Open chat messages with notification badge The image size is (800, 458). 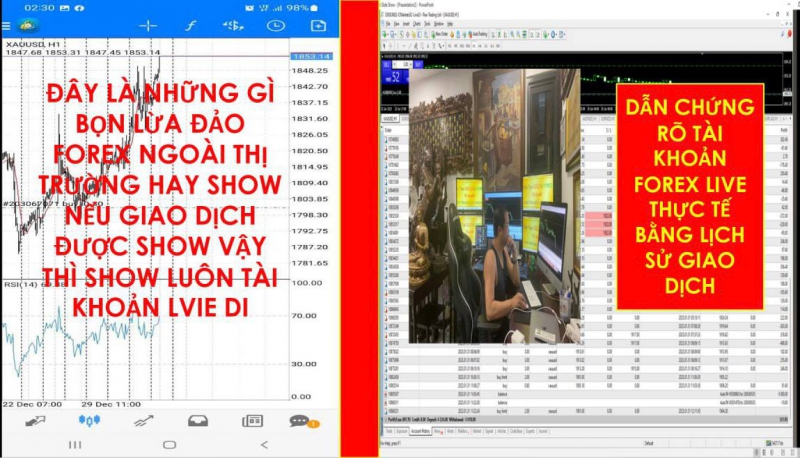[x=302, y=421]
